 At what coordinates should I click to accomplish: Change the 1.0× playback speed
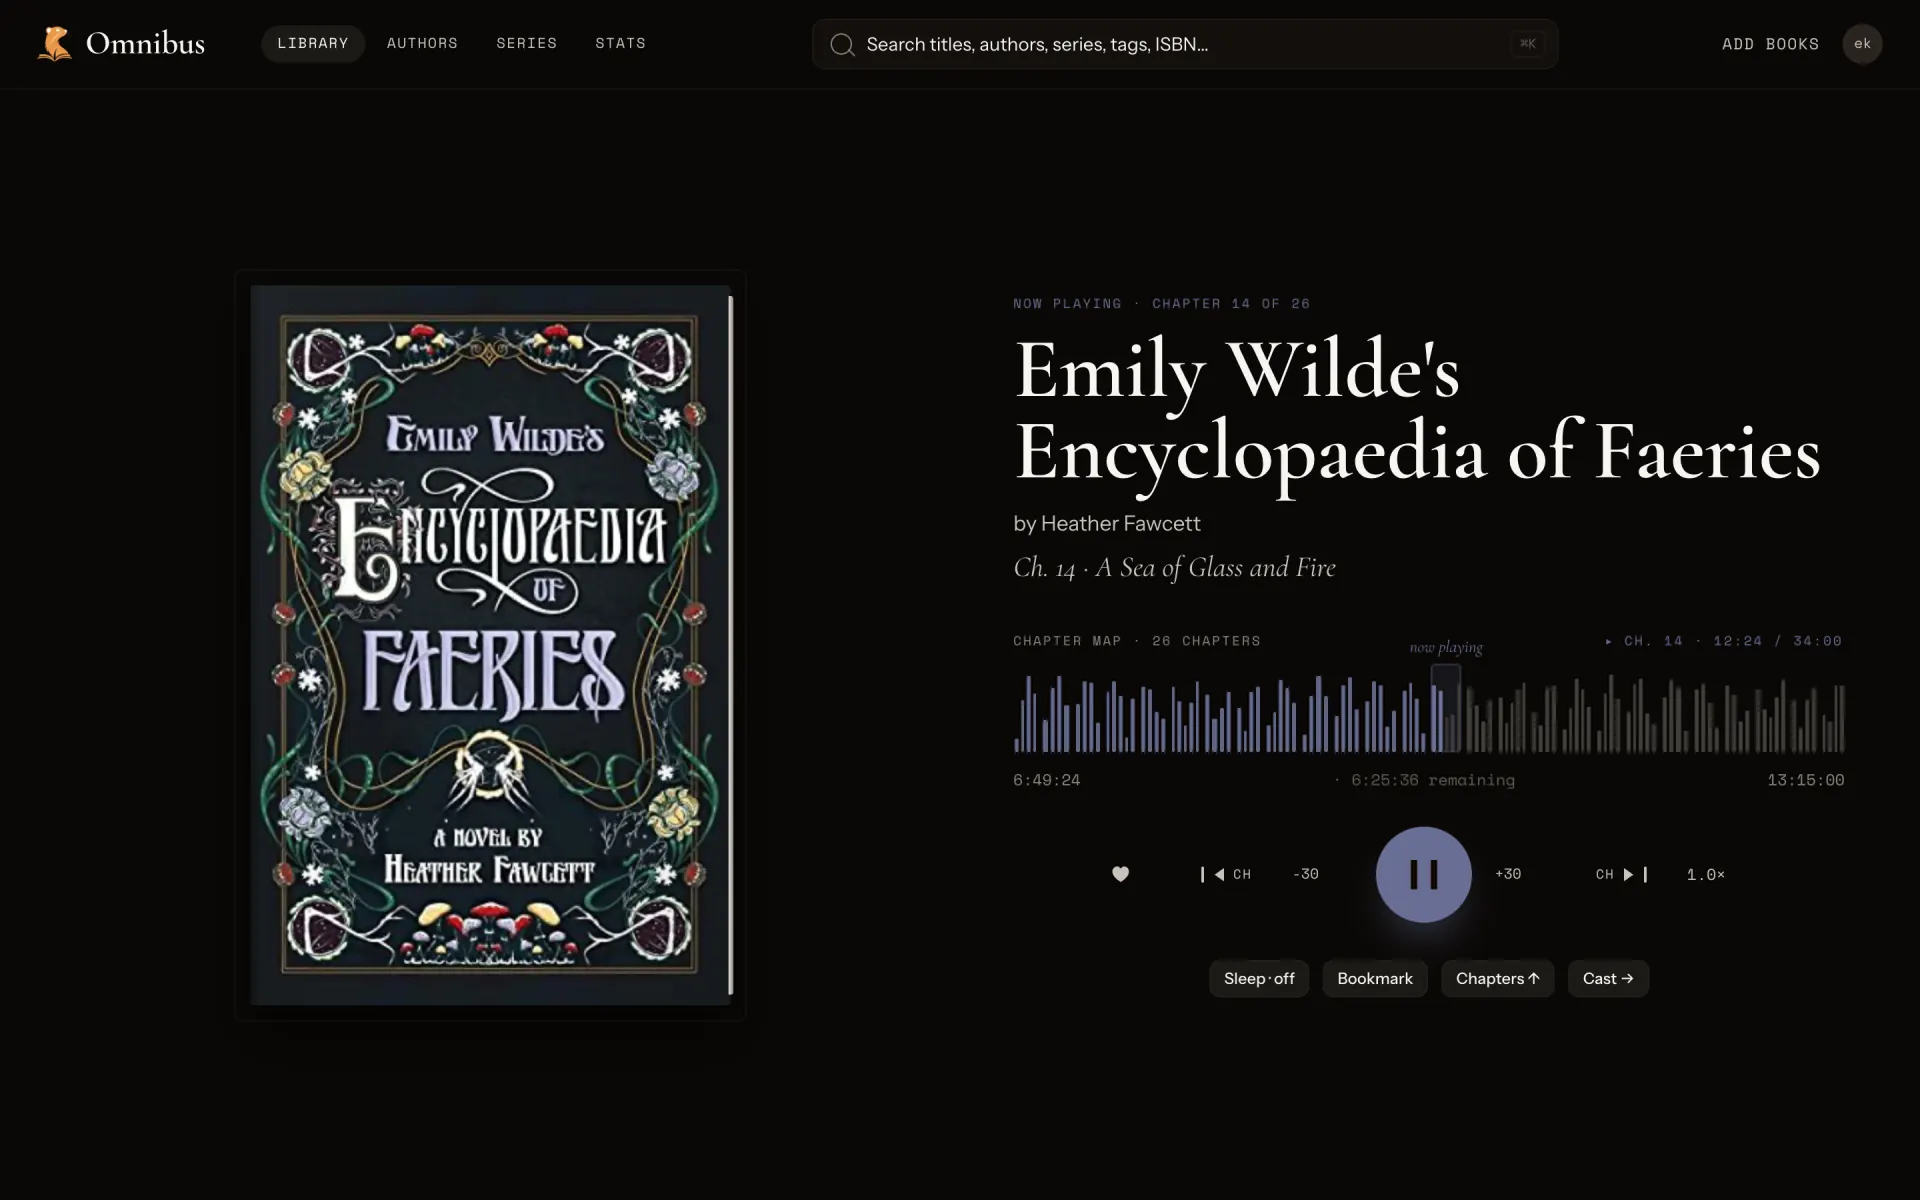1705,875
